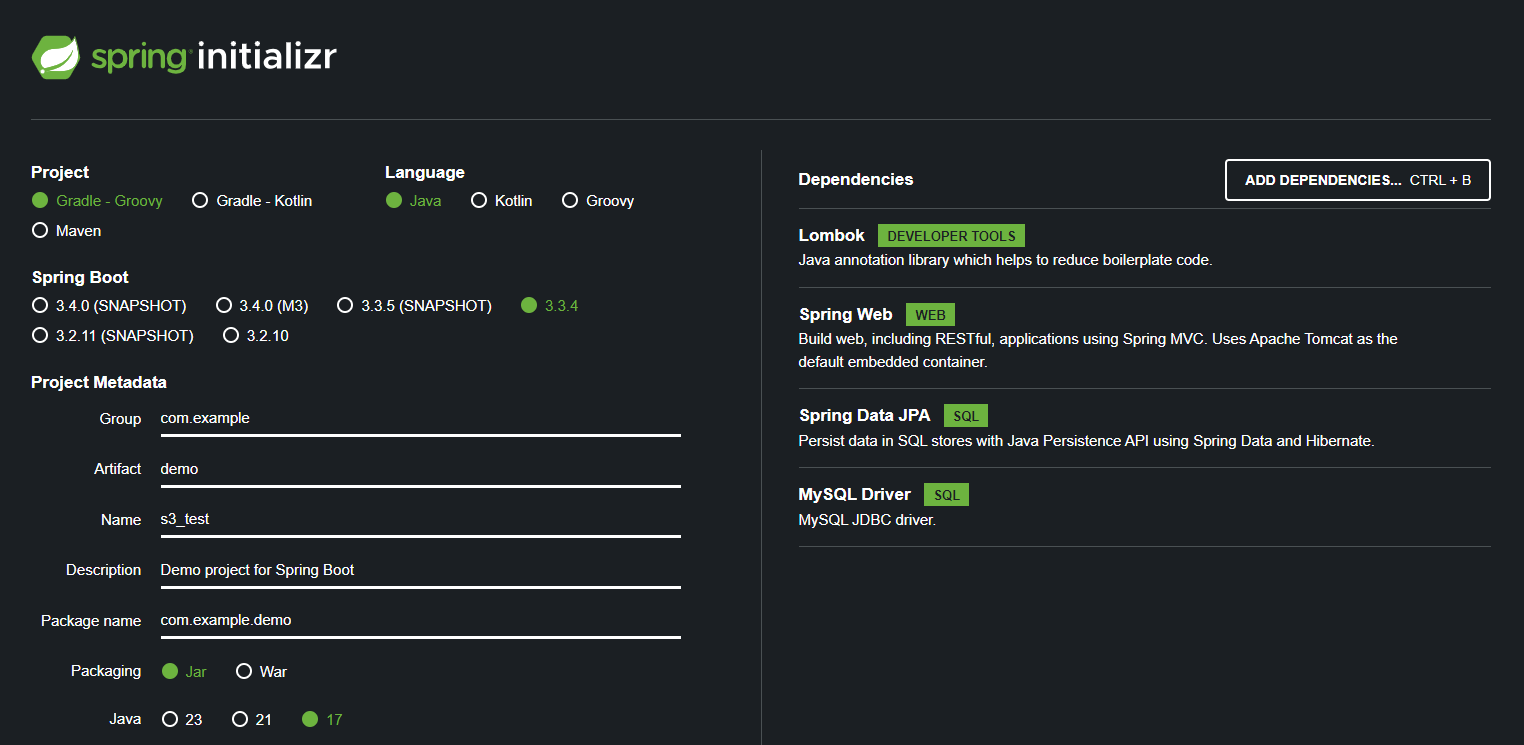Select Spring Boot 3.2.10 version
This screenshot has height=745, width=1524.
click(256, 336)
